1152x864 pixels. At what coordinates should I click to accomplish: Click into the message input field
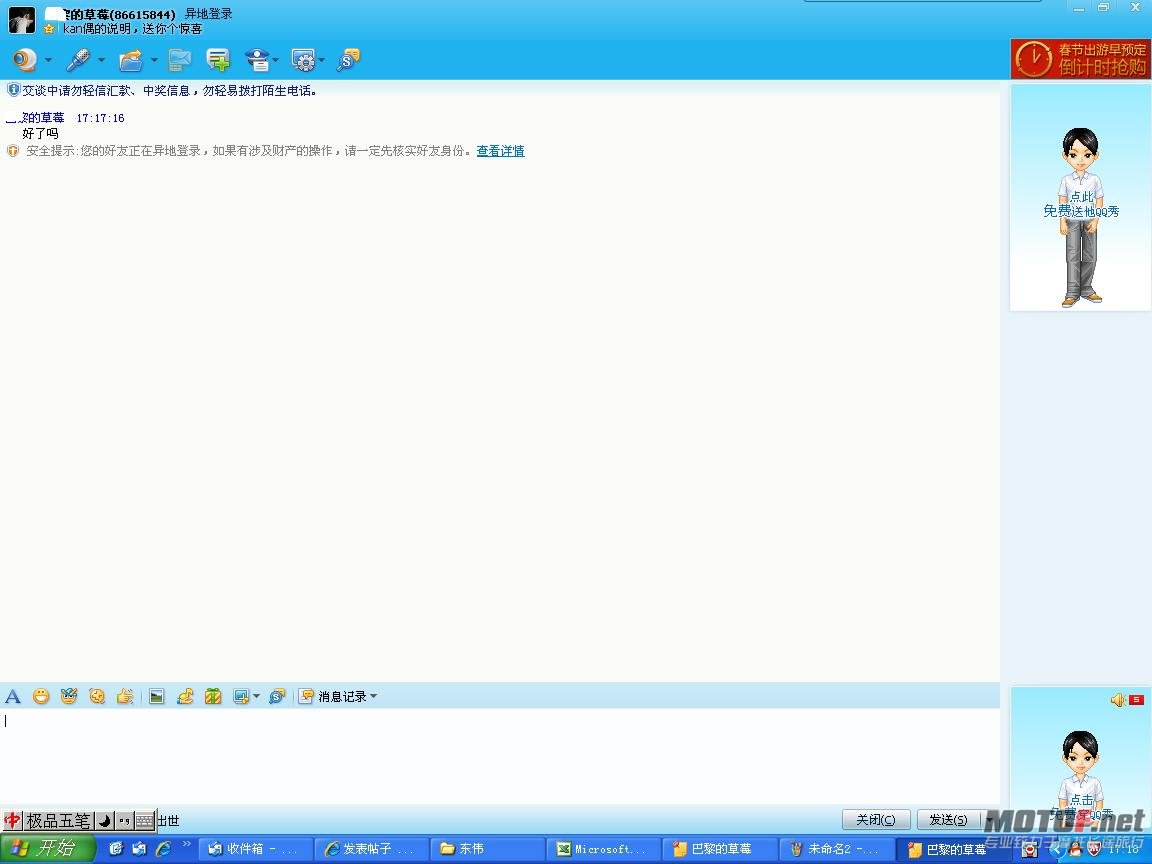point(500,755)
